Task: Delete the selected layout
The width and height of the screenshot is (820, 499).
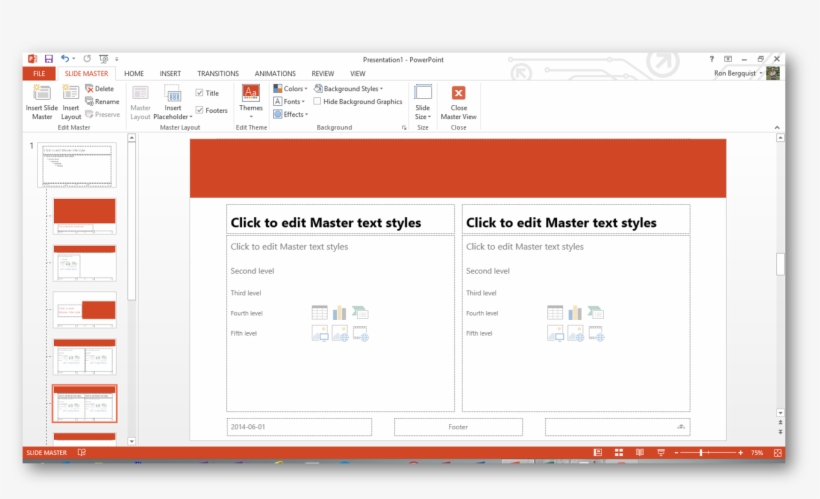Action: click(x=99, y=89)
